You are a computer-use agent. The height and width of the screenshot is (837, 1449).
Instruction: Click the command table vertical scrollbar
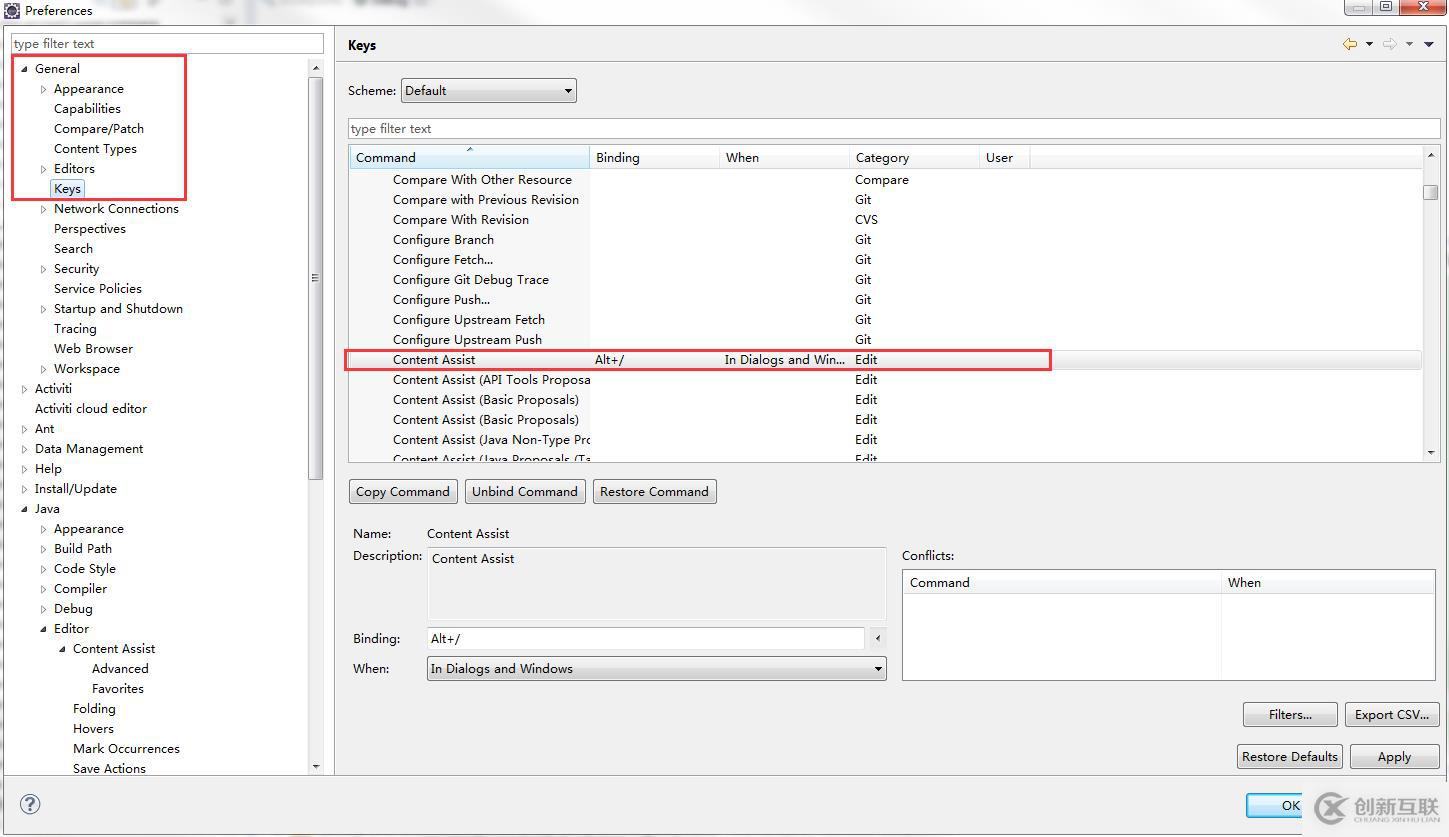tap(1430, 300)
